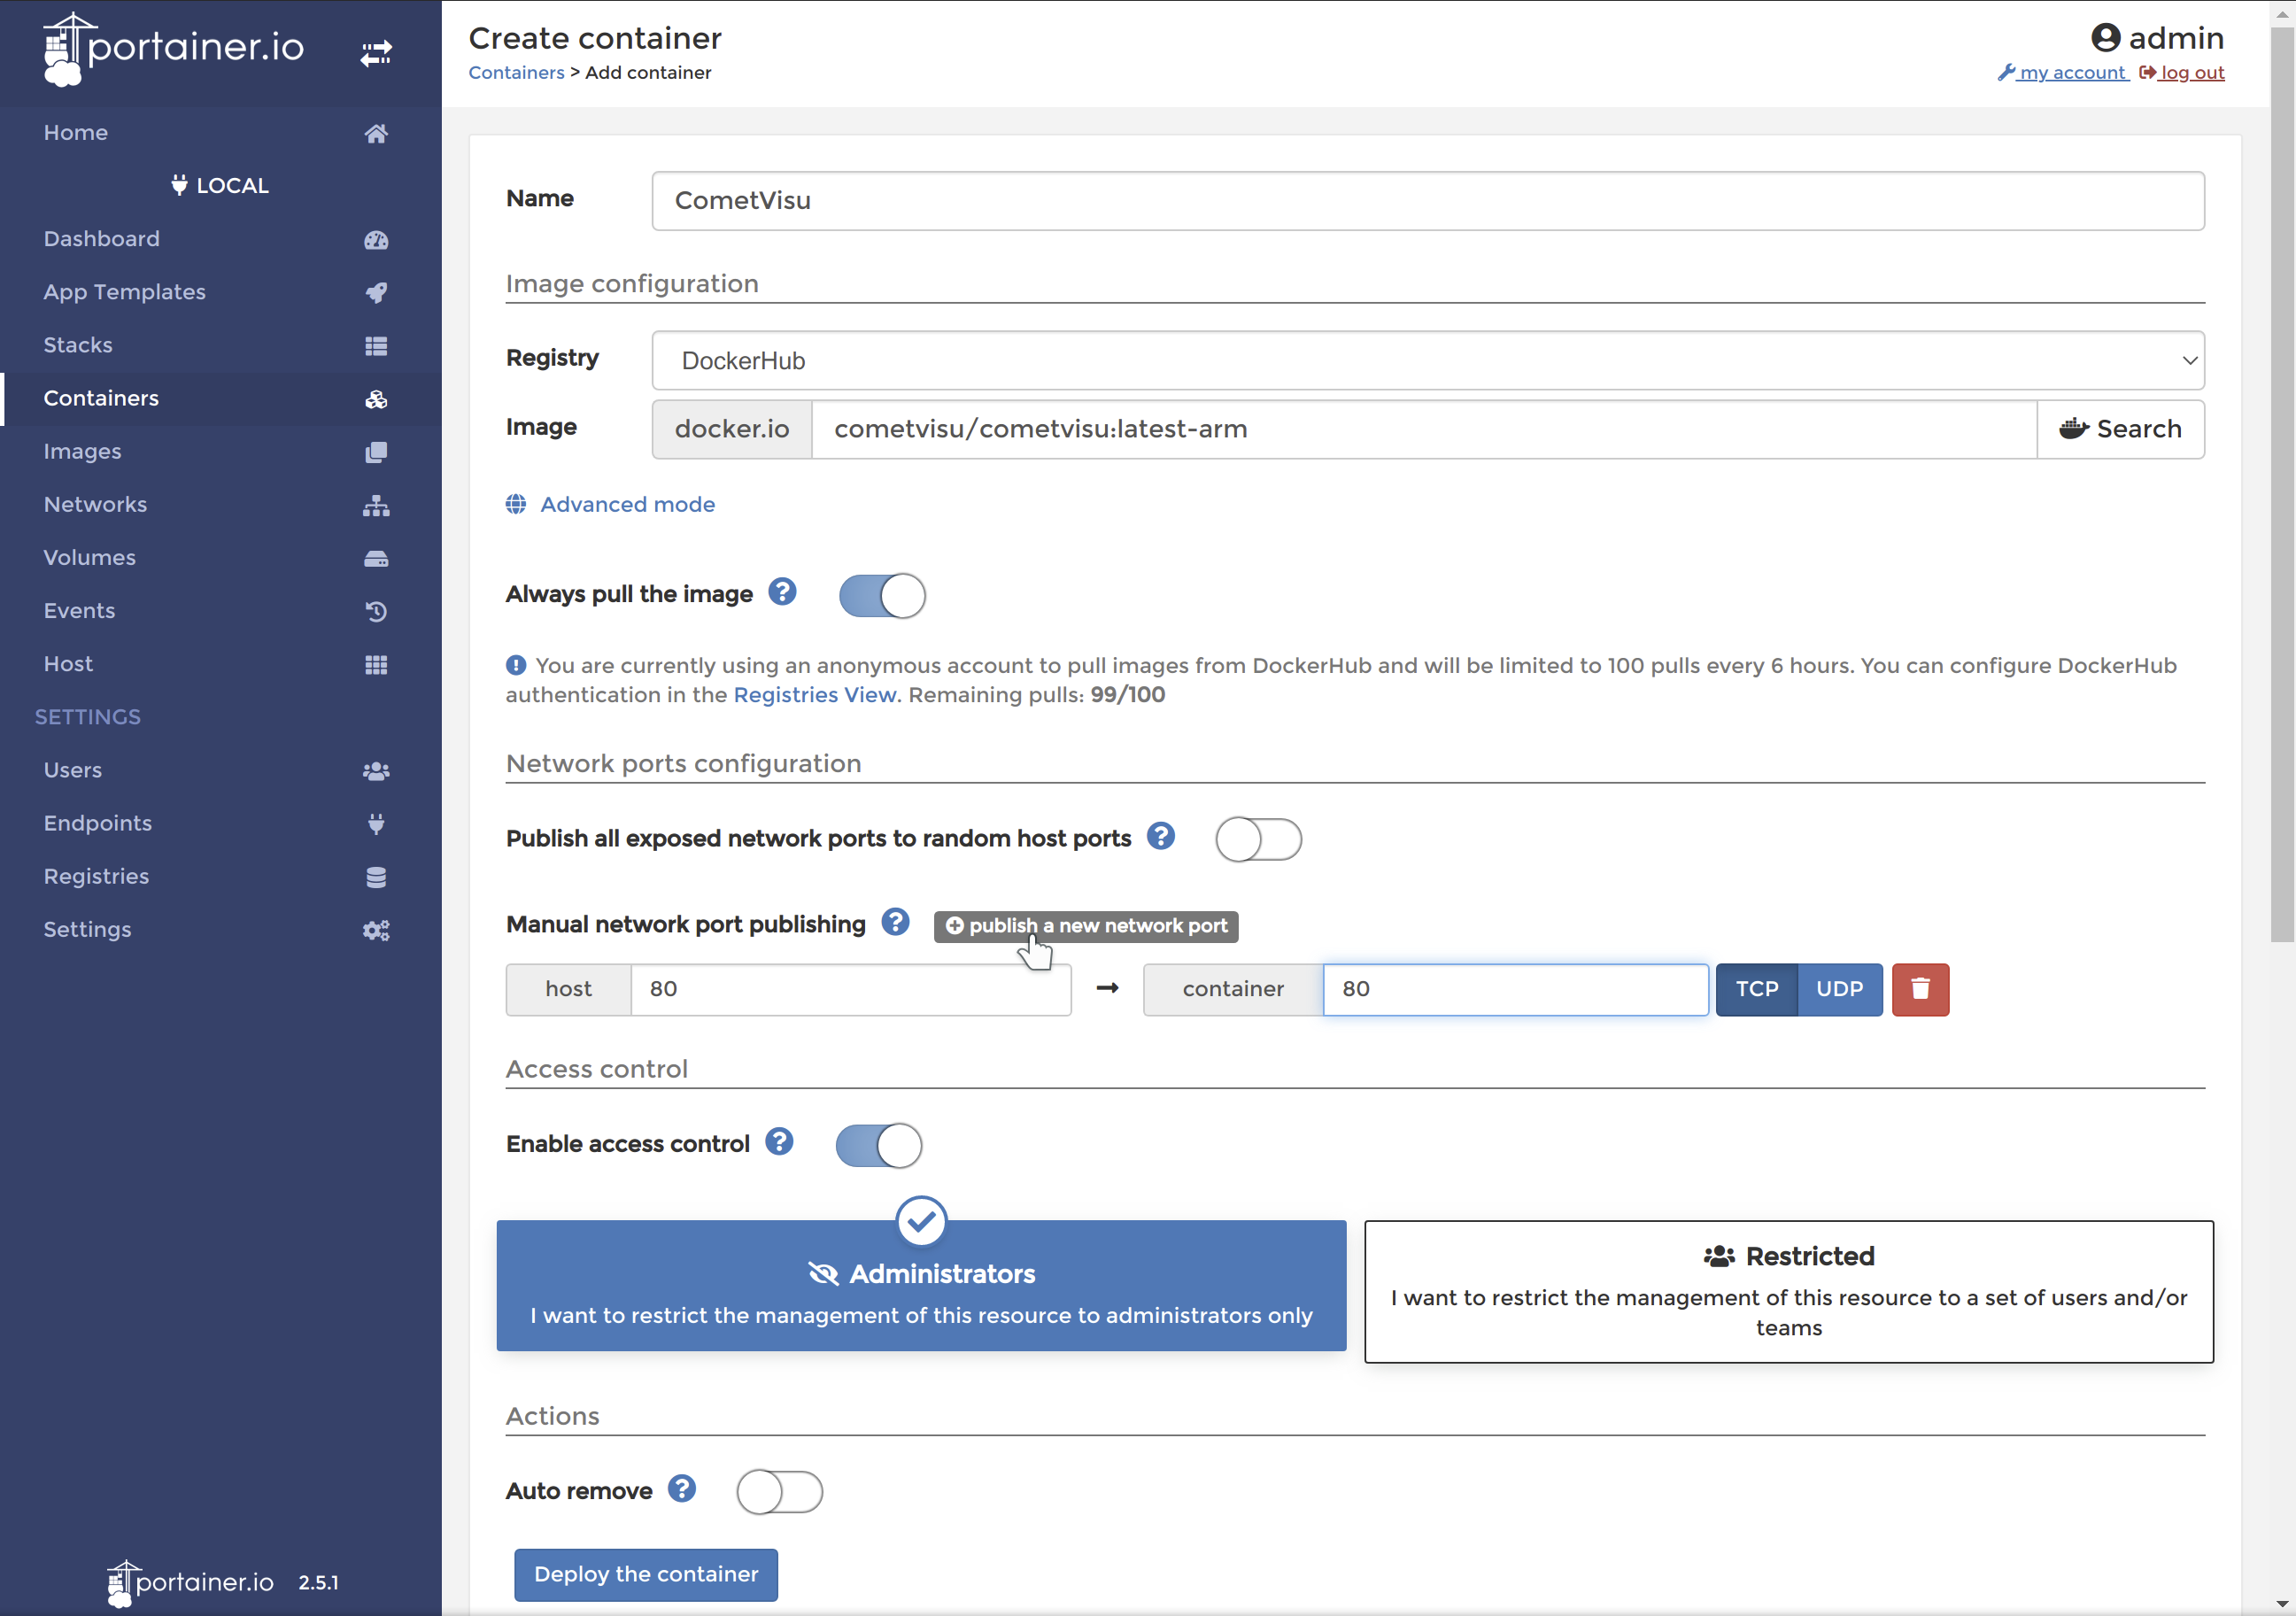
Task: Click publish a new network port button
Action: (x=1086, y=926)
